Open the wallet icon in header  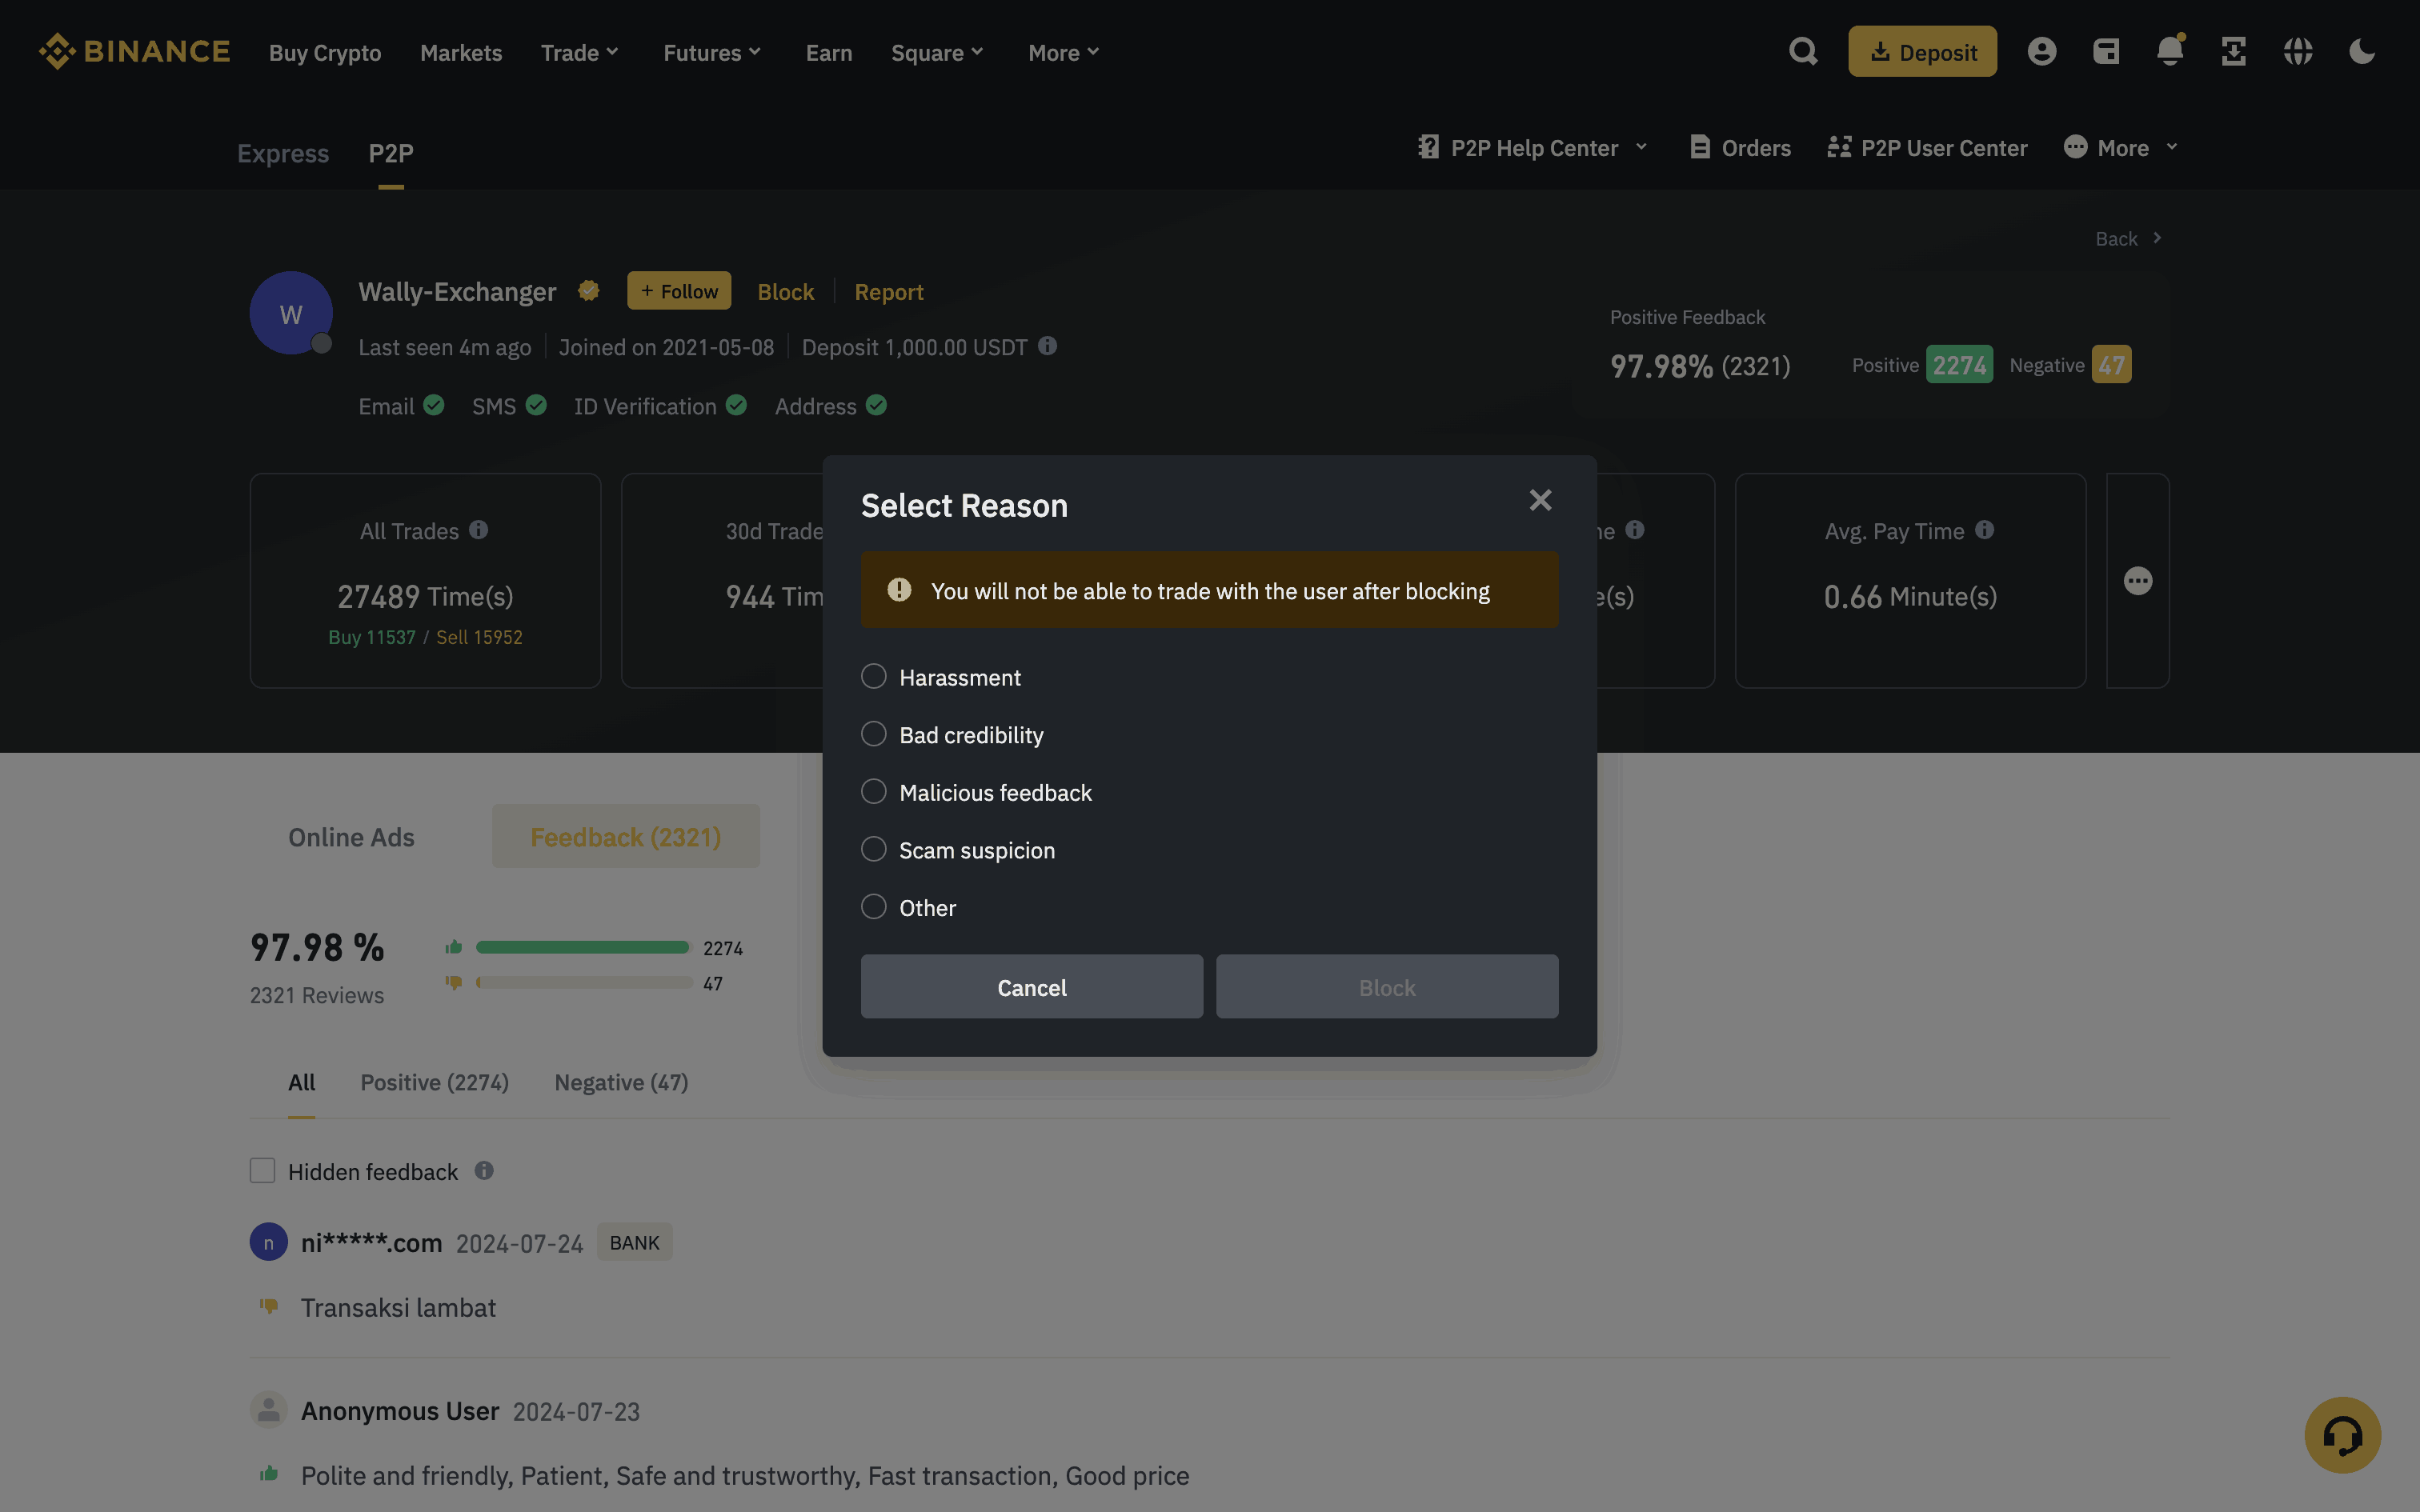coord(2106,51)
